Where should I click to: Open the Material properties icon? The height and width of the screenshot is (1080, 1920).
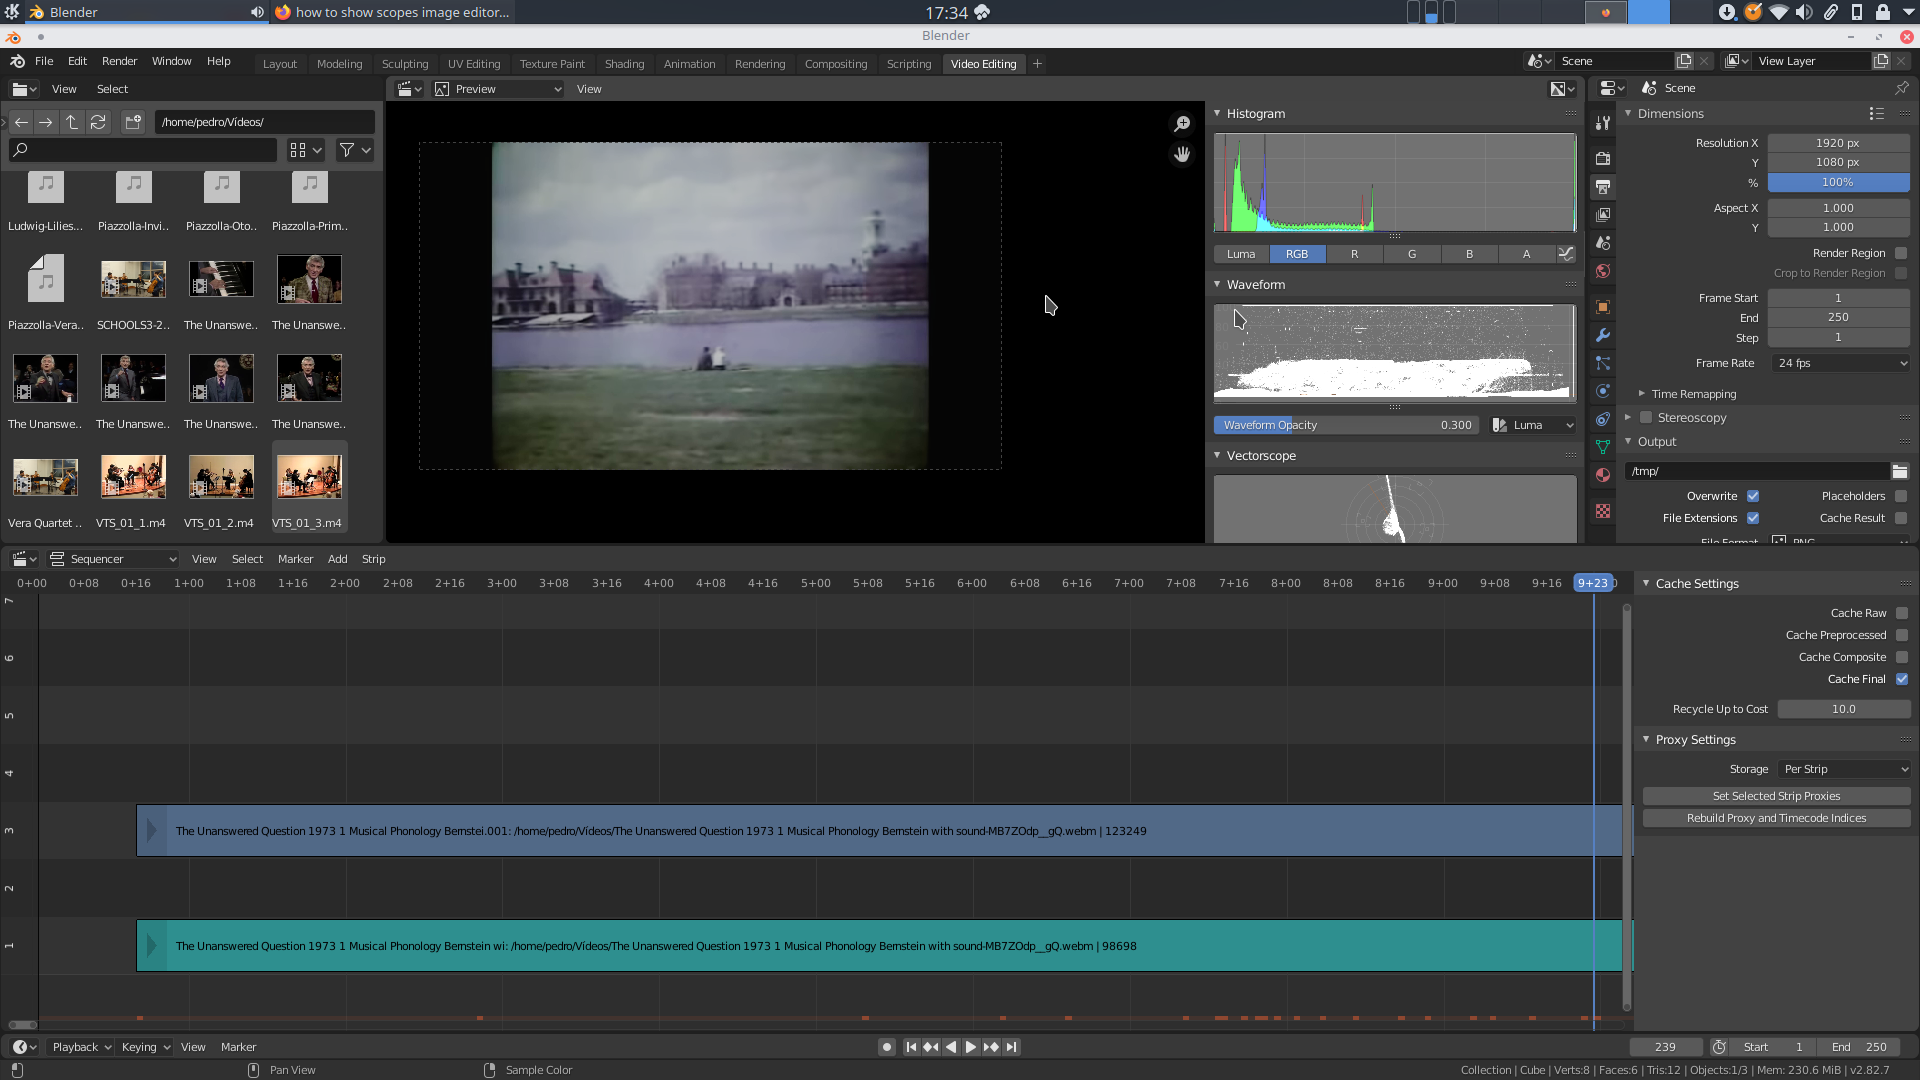(x=1603, y=475)
